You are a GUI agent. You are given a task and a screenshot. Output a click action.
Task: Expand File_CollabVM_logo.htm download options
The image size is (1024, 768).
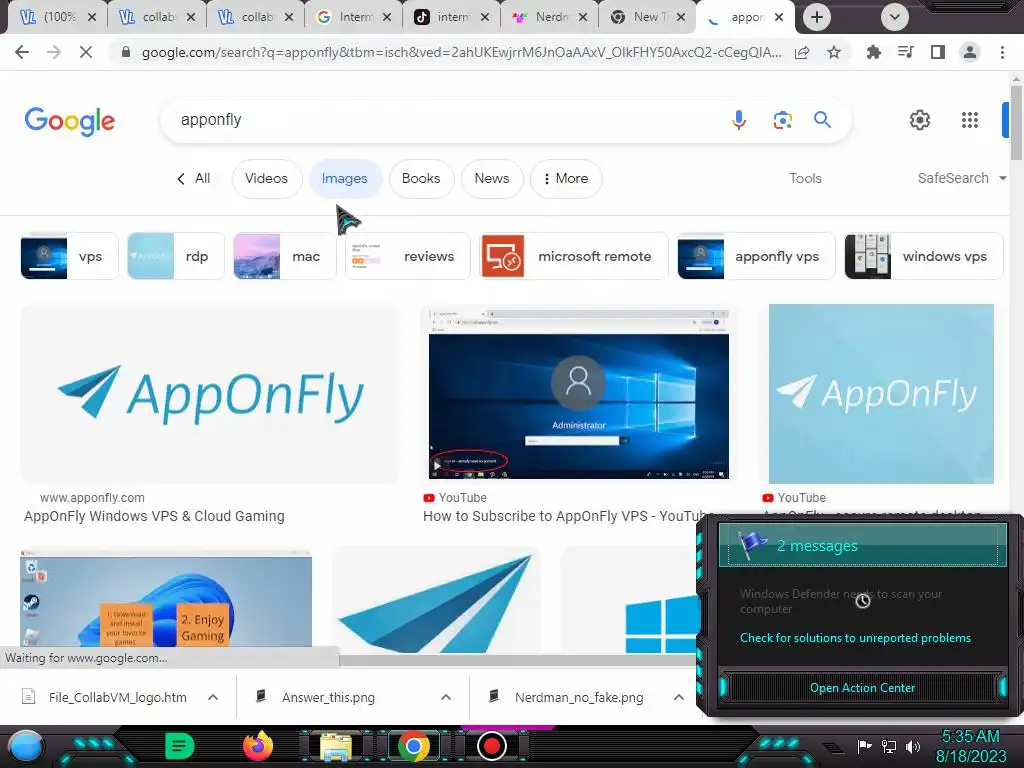(213, 697)
